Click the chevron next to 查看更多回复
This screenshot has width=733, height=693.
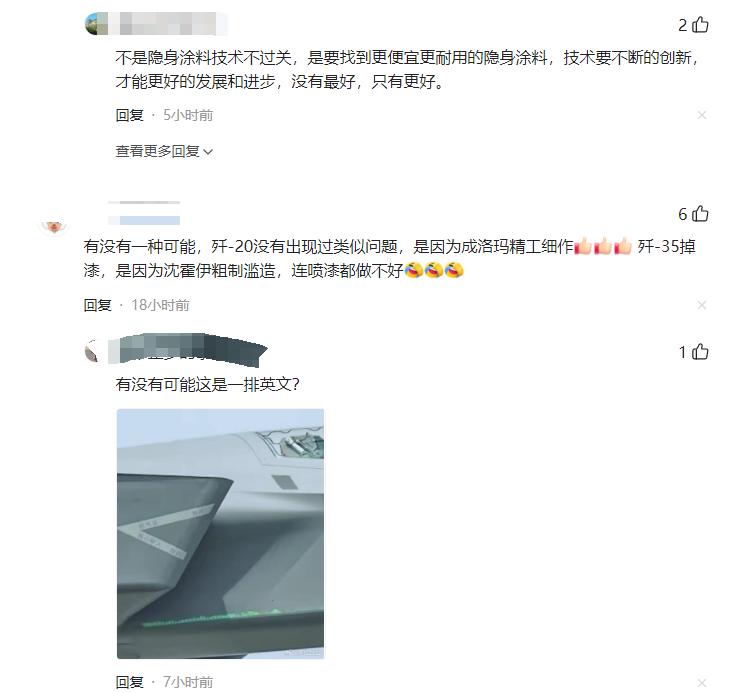pyautogui.click(x=208, y=152)
